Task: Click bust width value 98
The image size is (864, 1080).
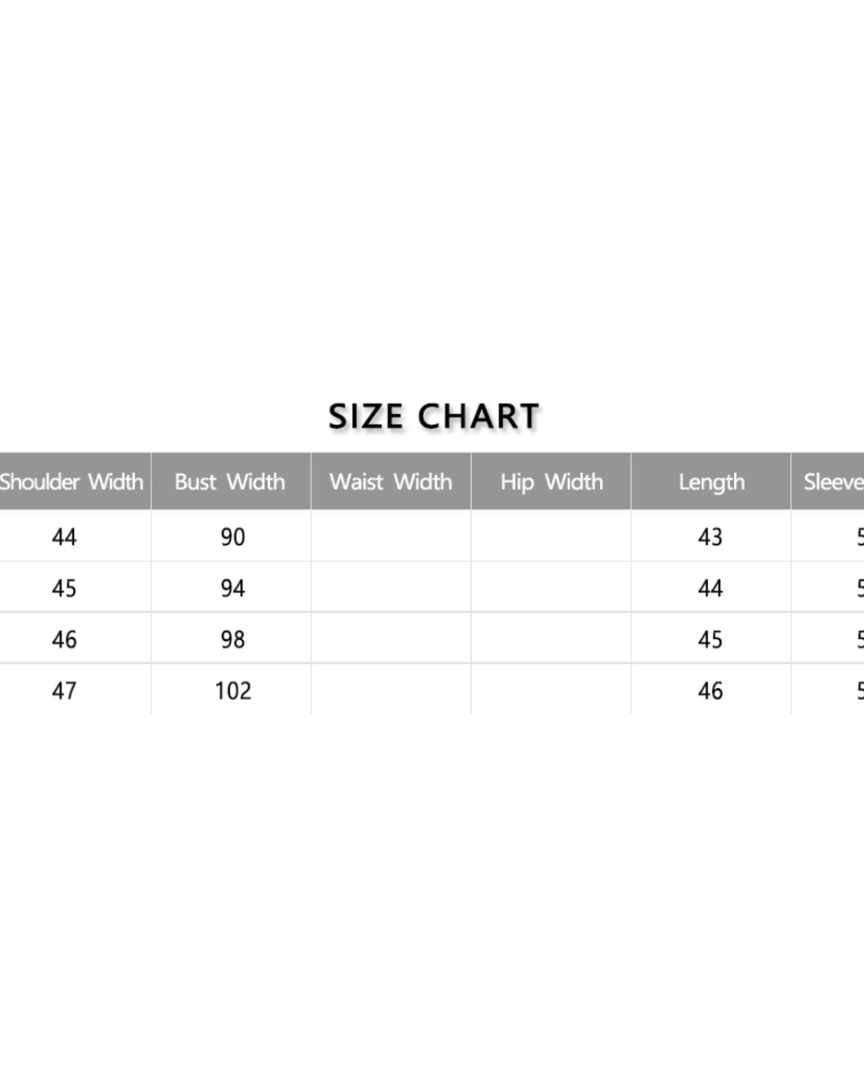Action: (x=232, y=639)
